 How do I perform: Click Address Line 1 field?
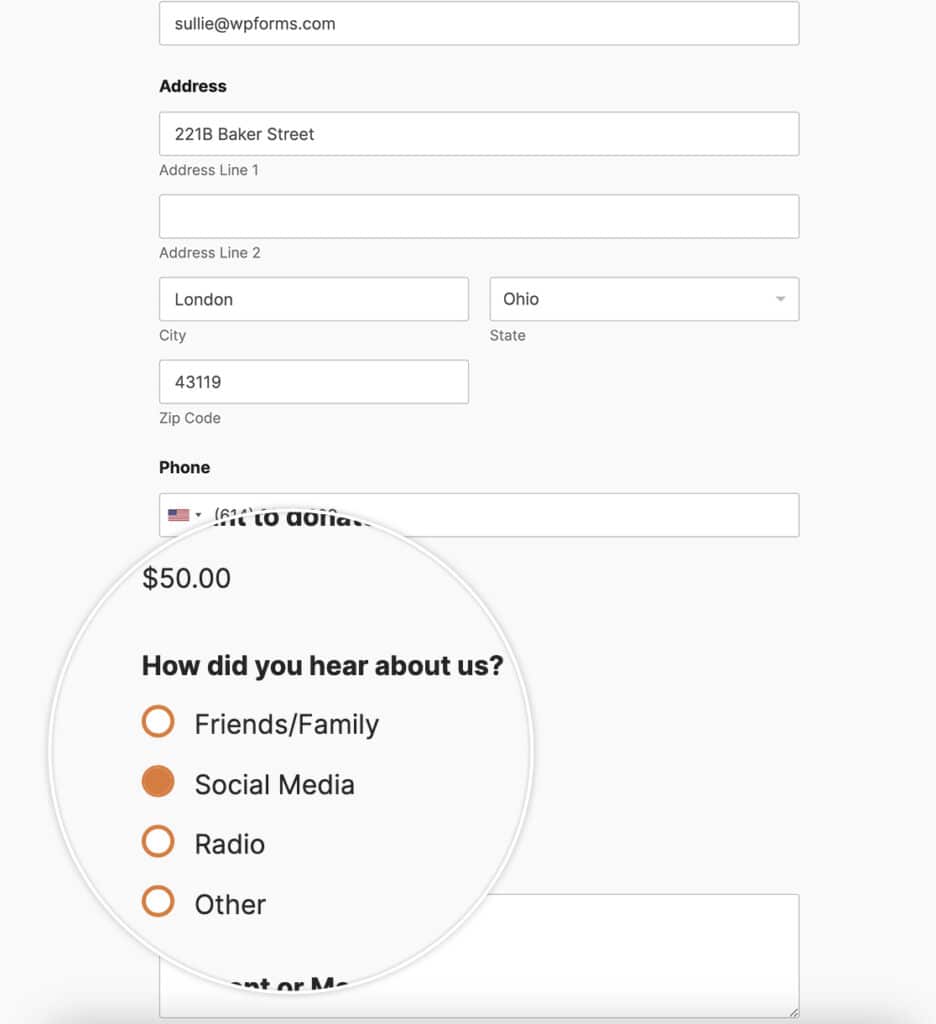[479, 134]
